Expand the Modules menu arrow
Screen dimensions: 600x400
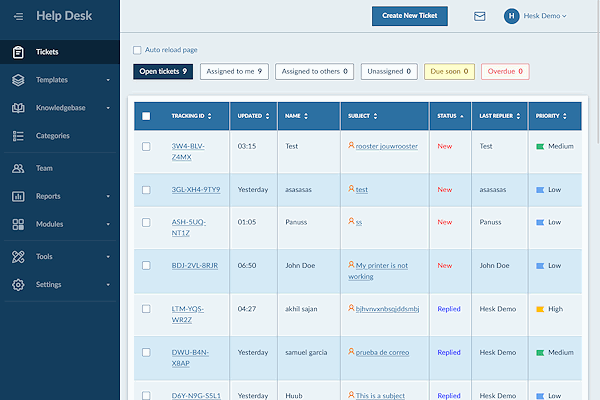click(108, 224)
